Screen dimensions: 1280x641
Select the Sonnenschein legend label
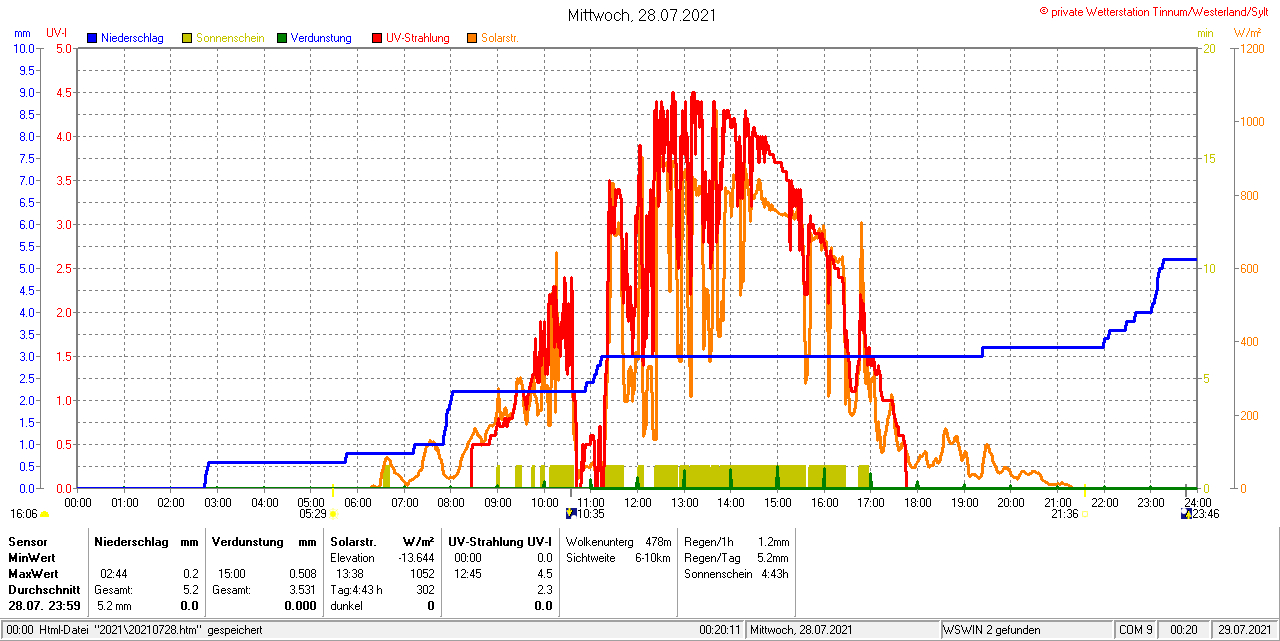(230, 38)
